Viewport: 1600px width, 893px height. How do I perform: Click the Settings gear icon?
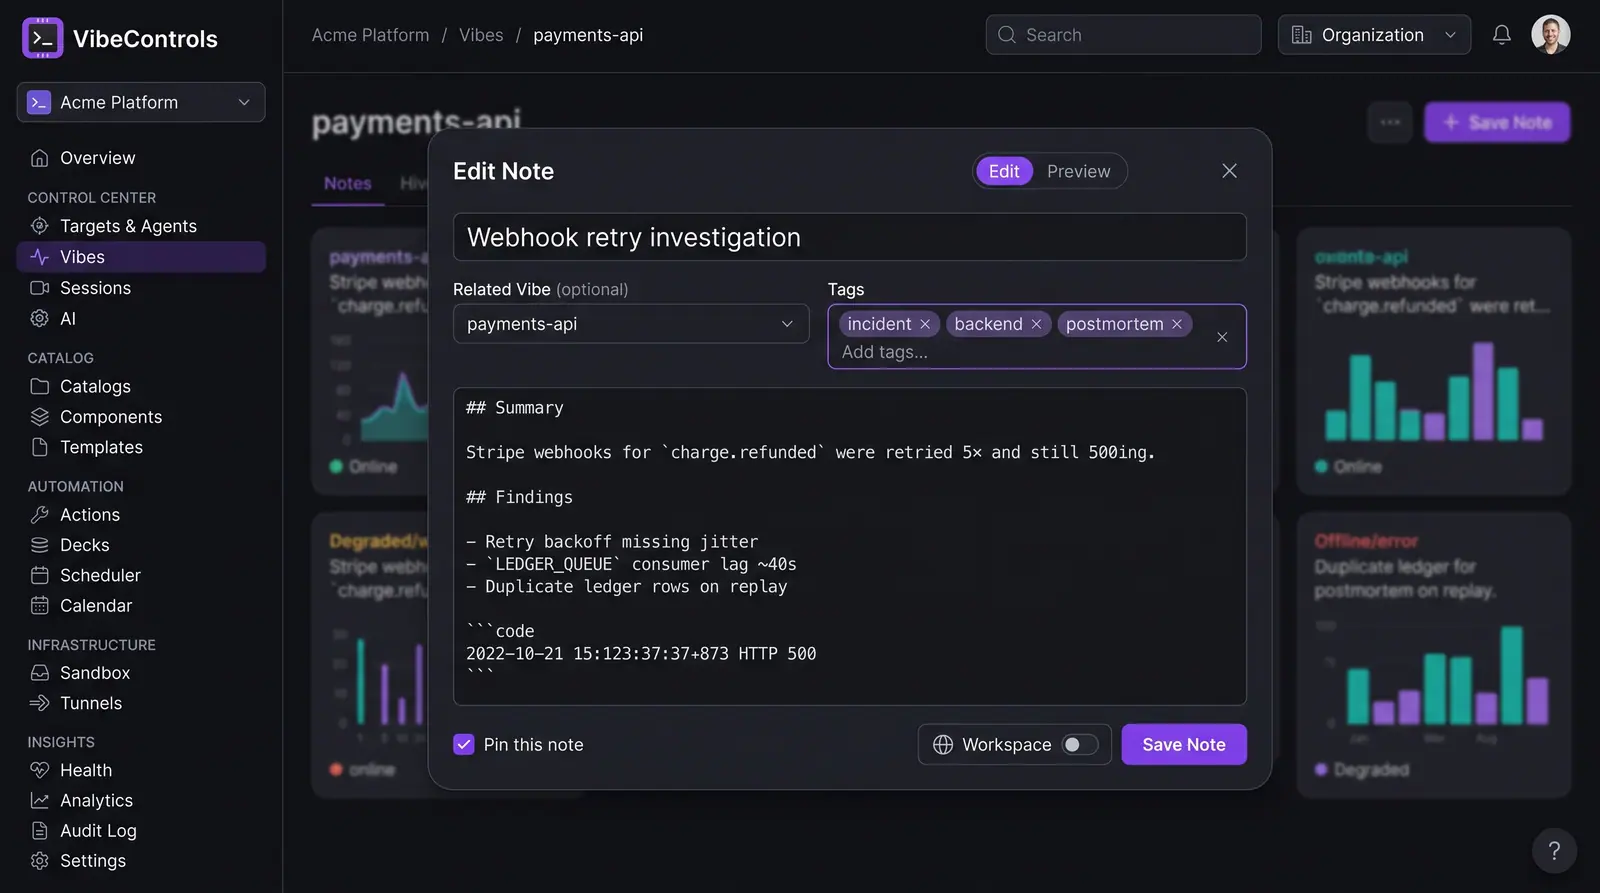pyautogui.click(x=40, y=861)
